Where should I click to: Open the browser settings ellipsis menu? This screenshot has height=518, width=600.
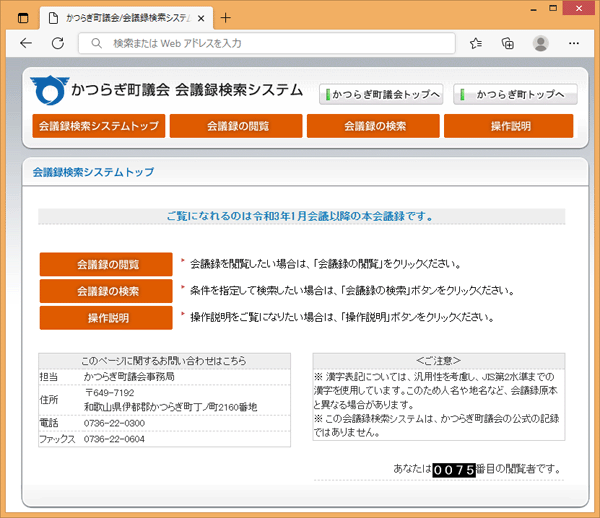coord(574,44)
